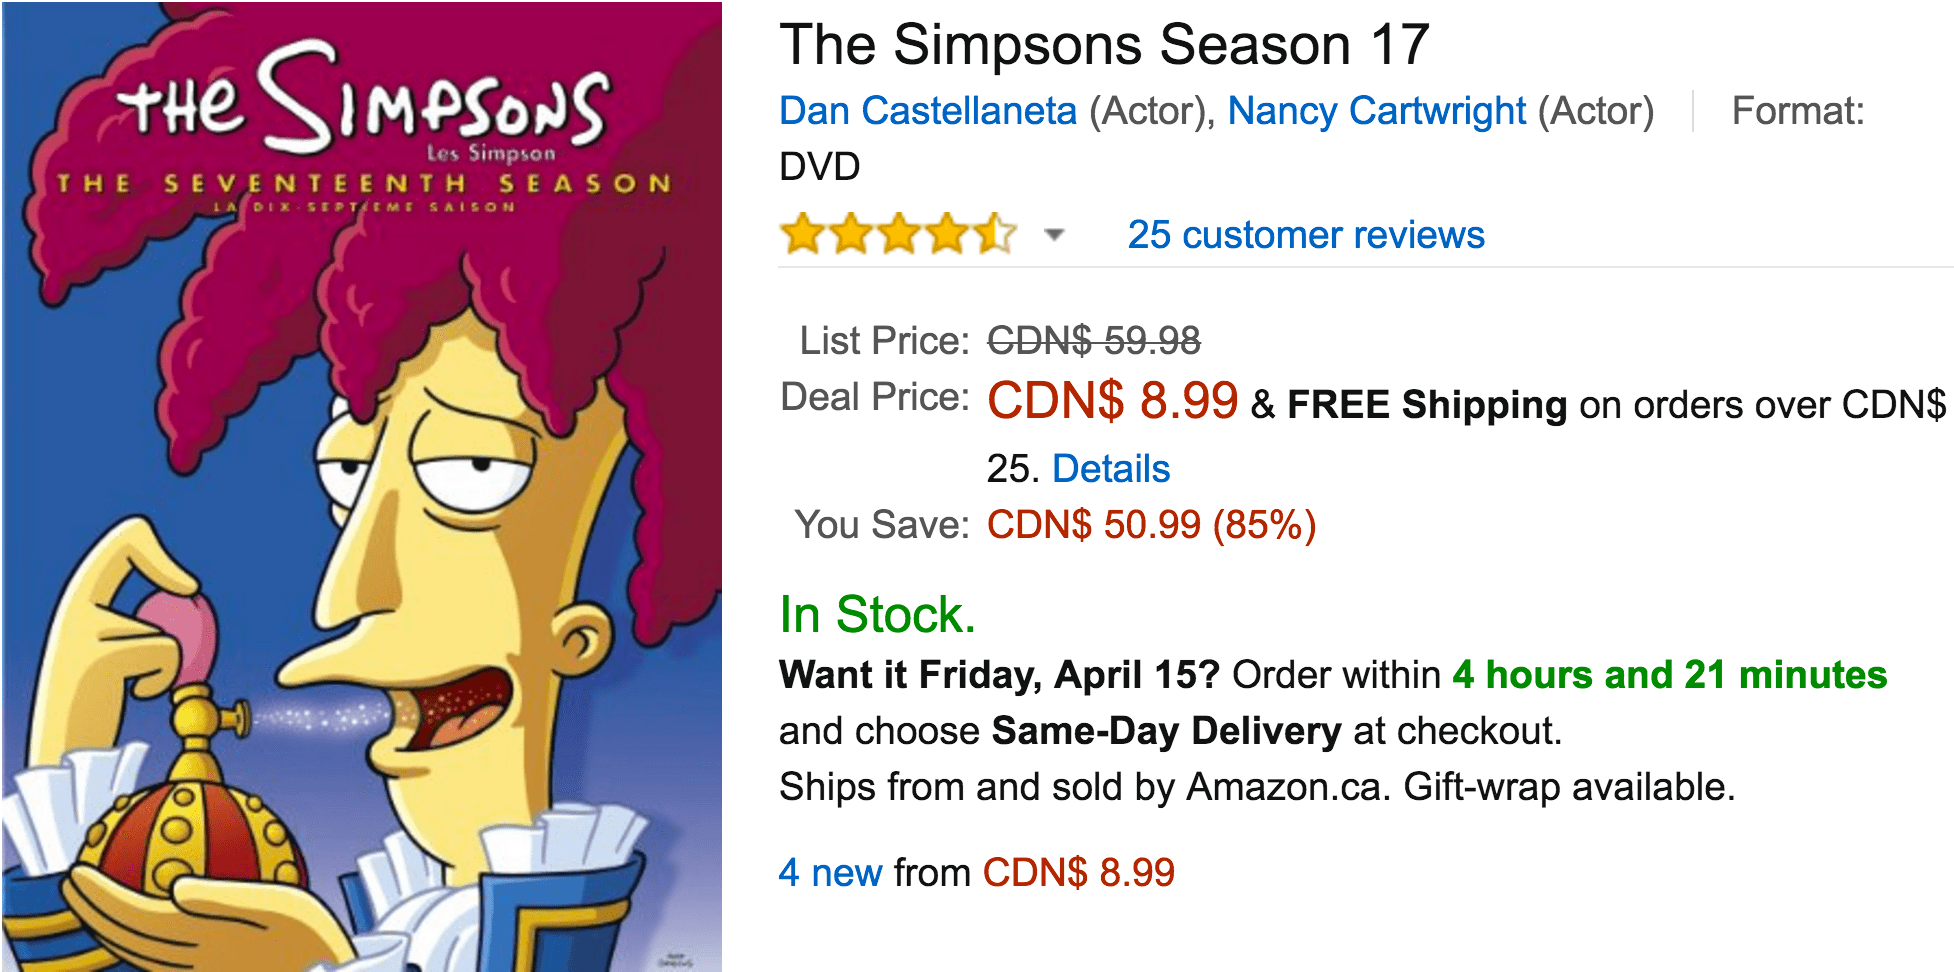Screen dimensions: 1954x972
Task: Click the CDN$ 50.99 (85%) savings amount
Action: tap(1151, 525)
